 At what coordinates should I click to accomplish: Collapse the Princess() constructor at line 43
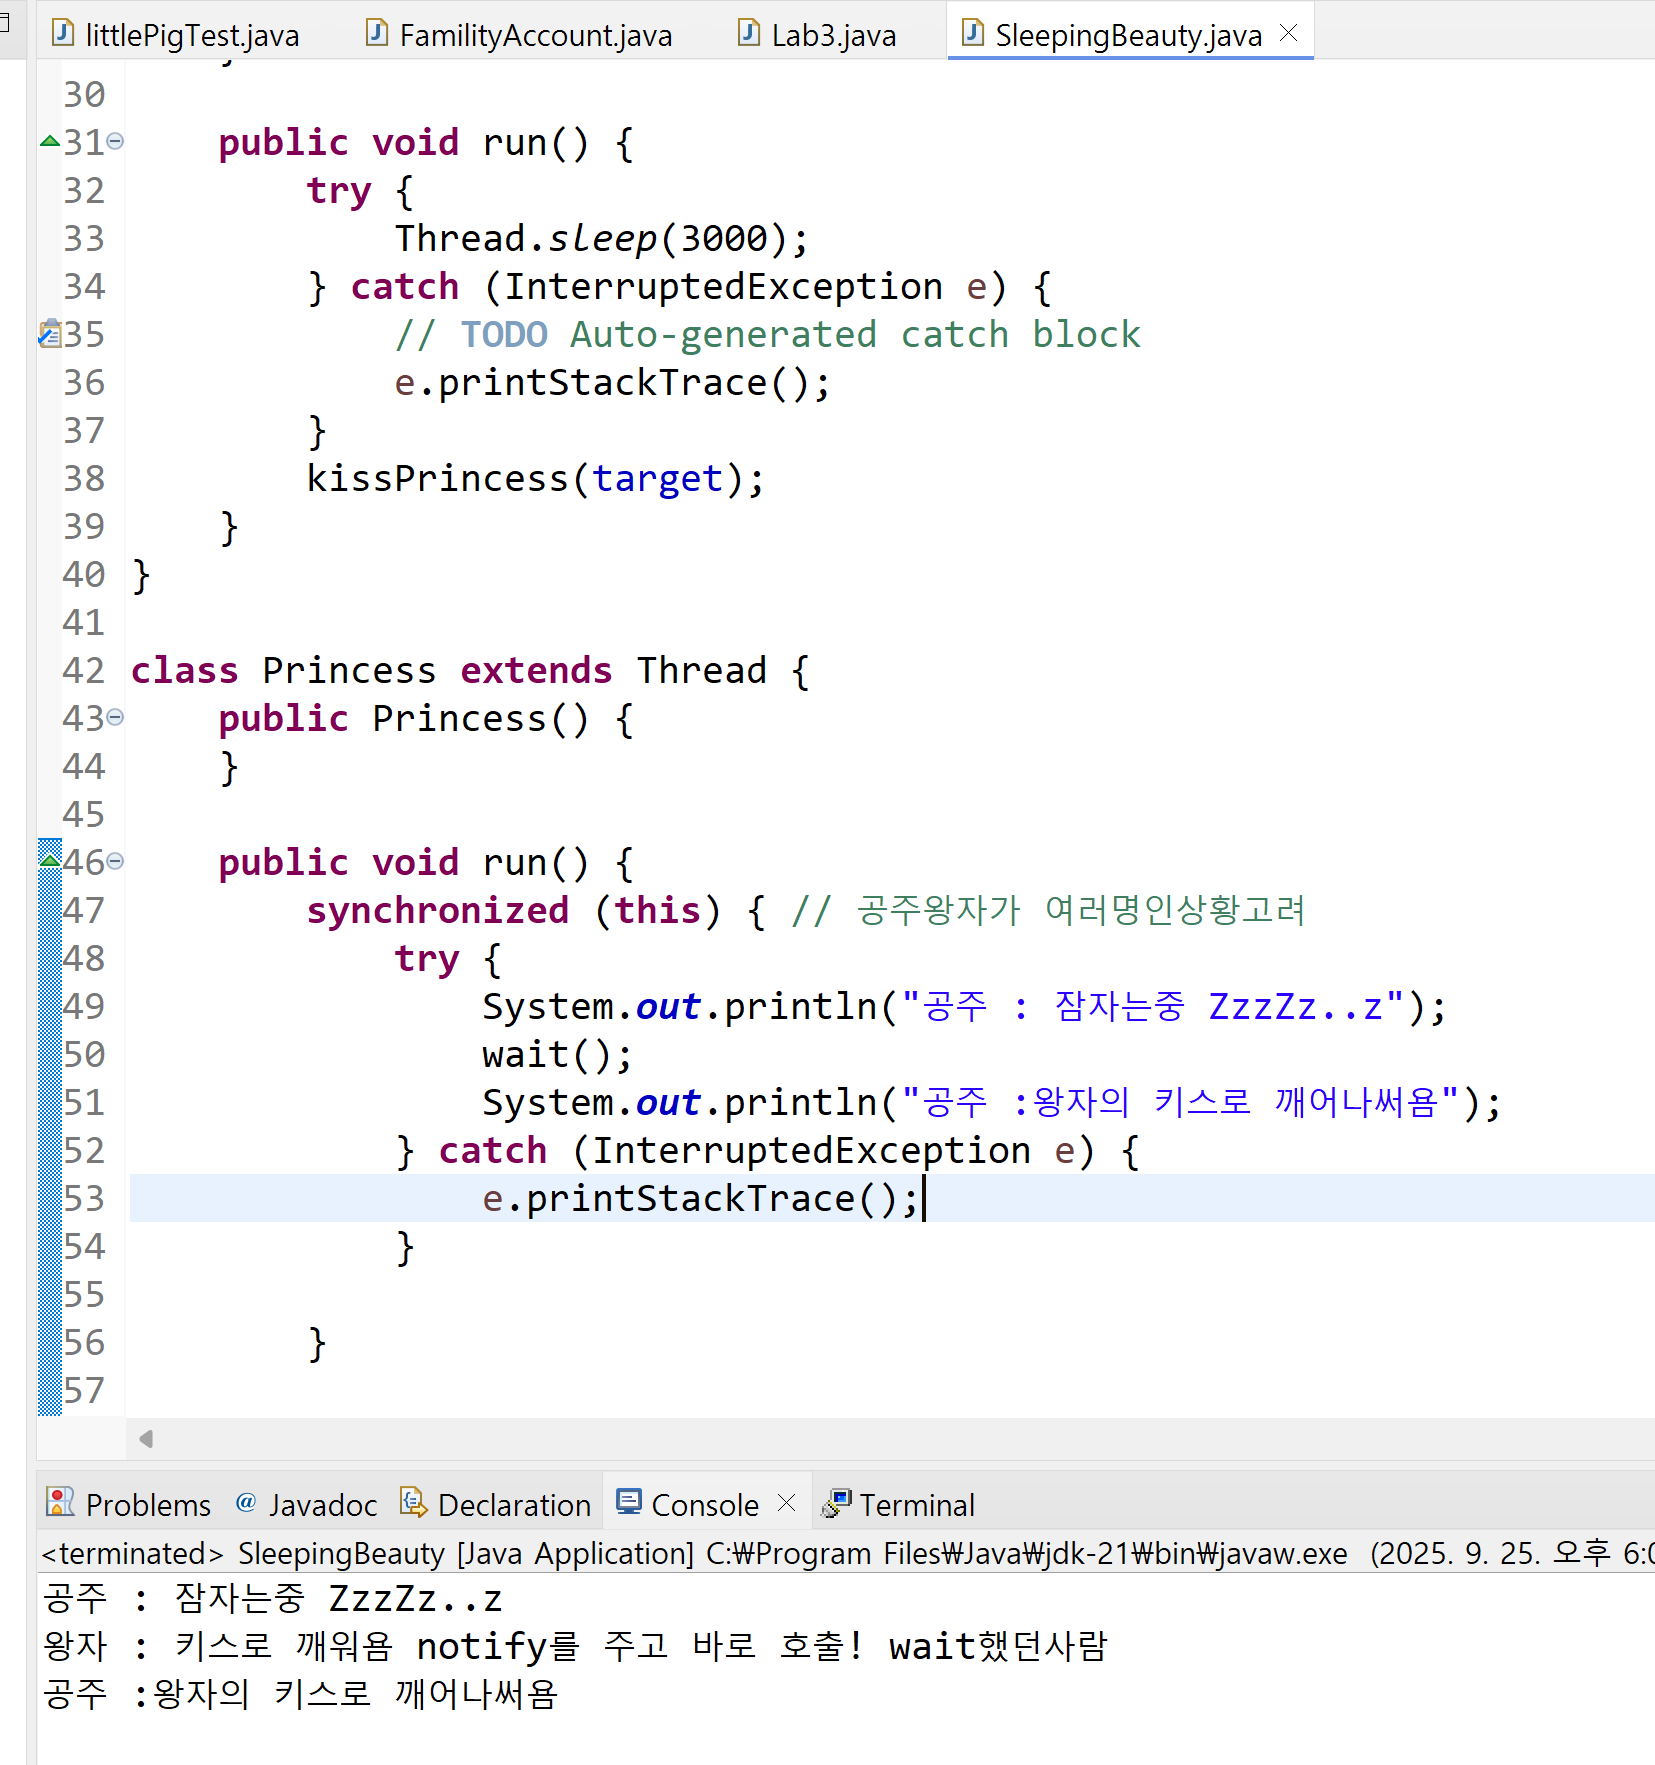point(115,717)
